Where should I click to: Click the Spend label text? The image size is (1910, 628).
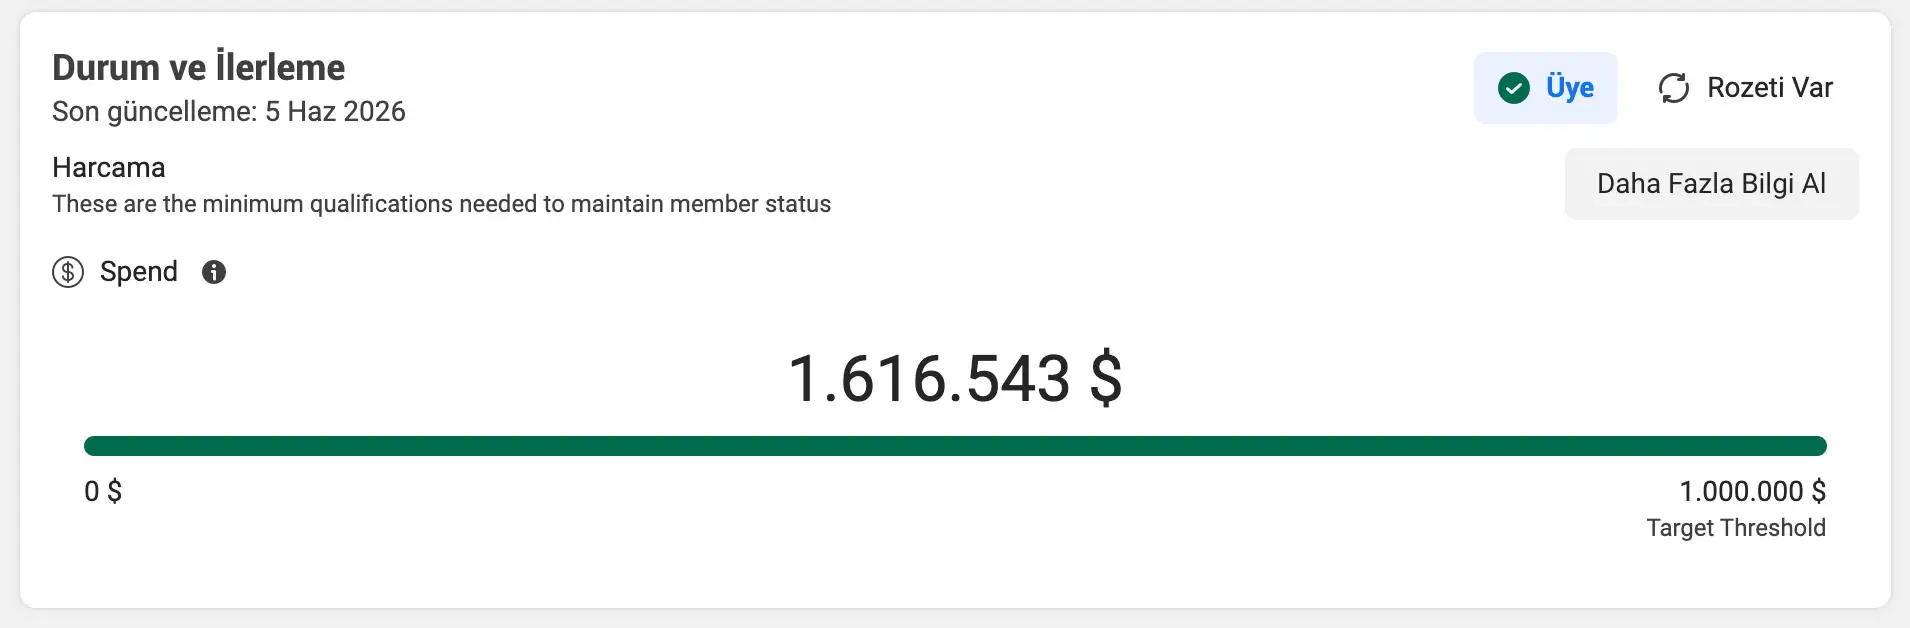tap(139, 272)
